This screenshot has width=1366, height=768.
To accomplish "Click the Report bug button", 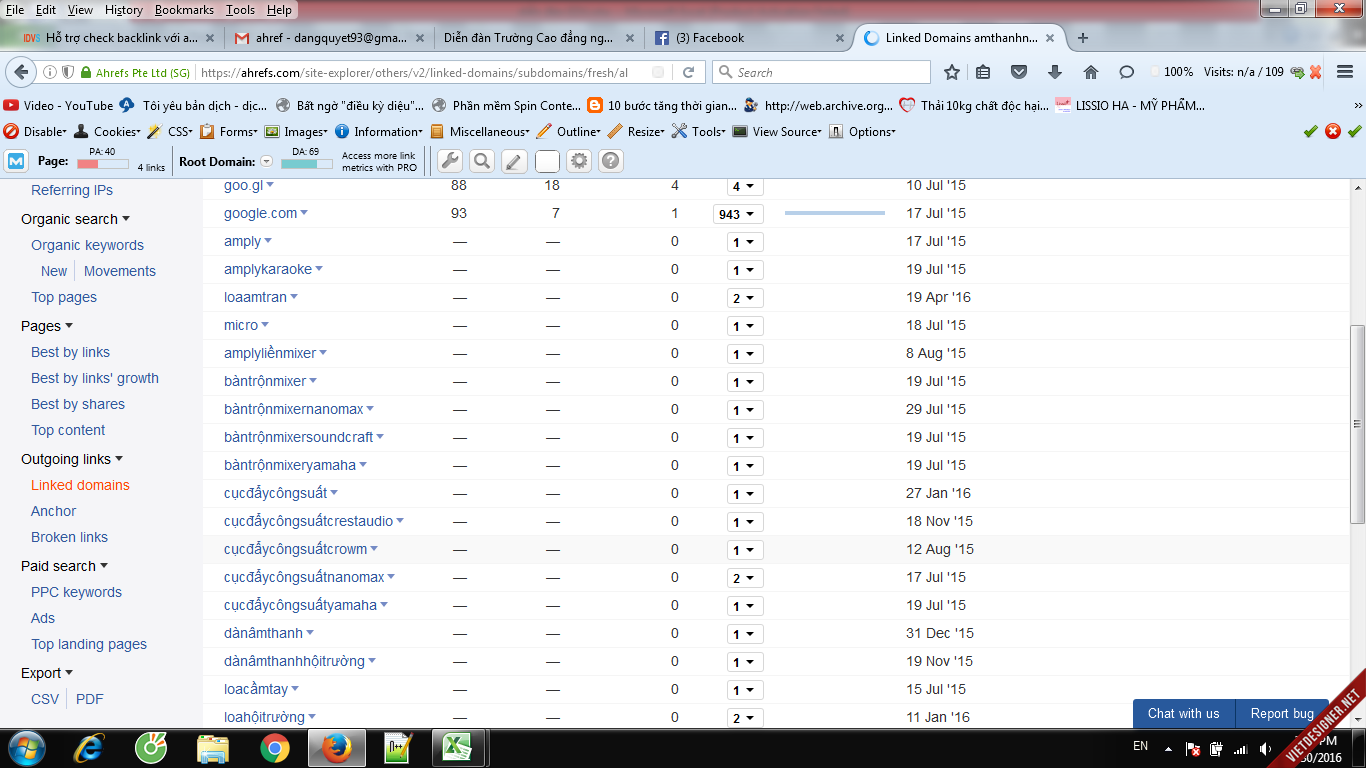I will 1282,713.
